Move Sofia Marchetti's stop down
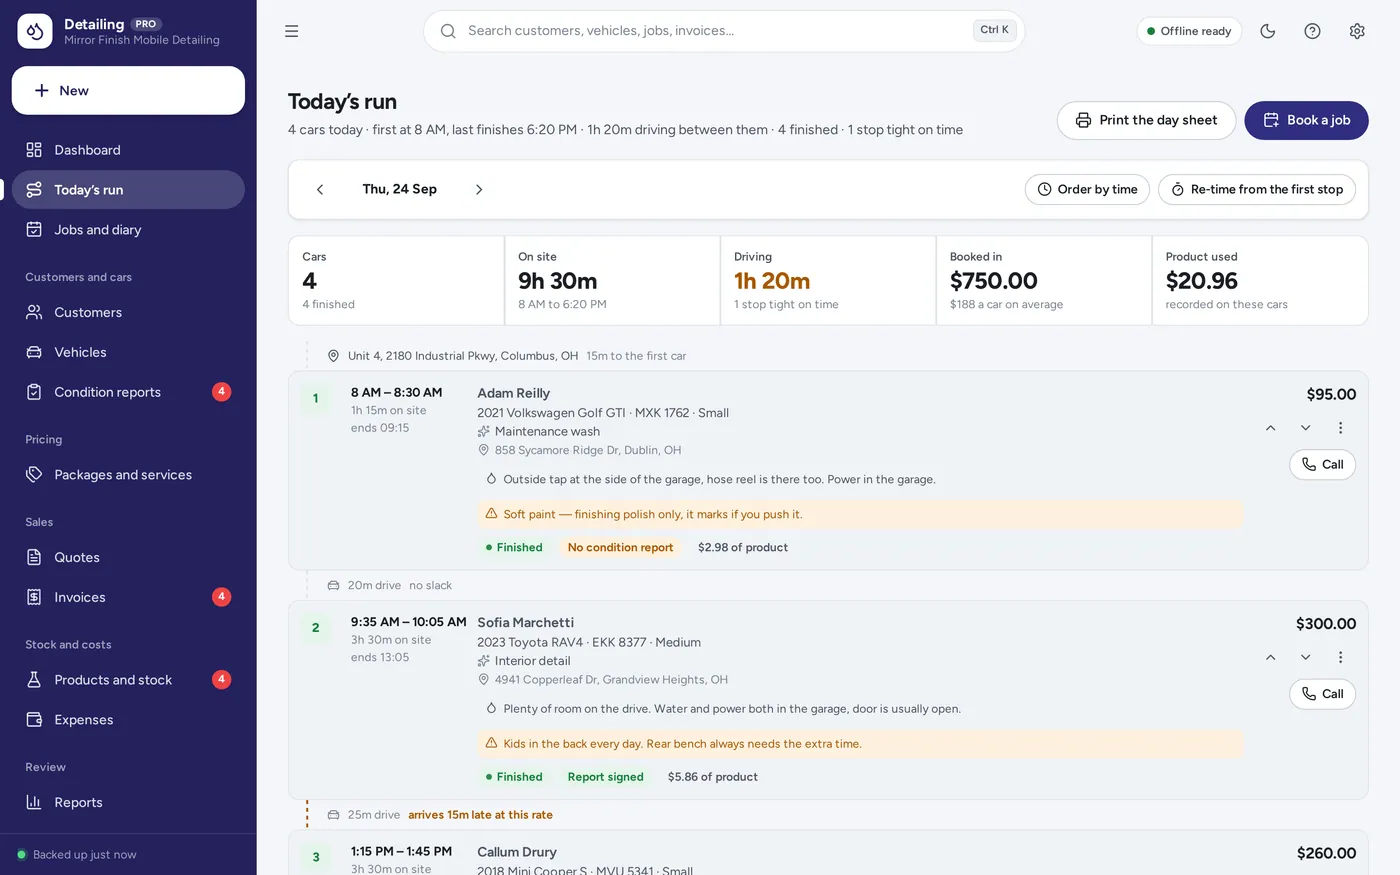The image size is (1400, 875). [x=1305, y=657]
